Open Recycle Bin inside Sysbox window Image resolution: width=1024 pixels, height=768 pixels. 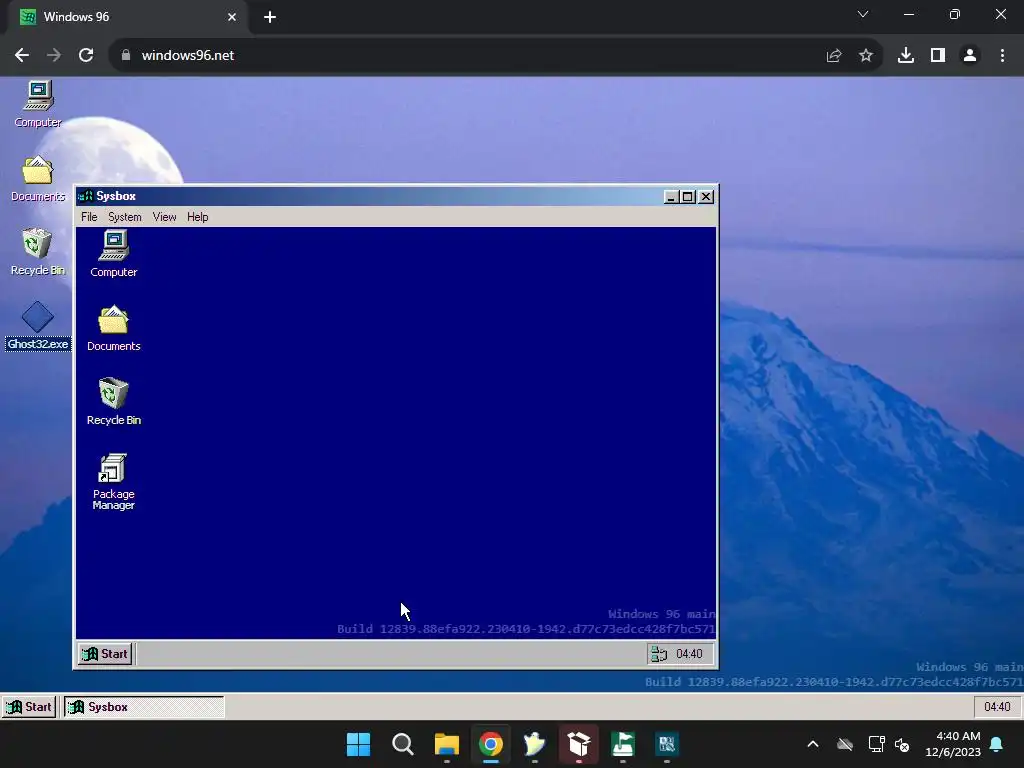click(114, 402)
